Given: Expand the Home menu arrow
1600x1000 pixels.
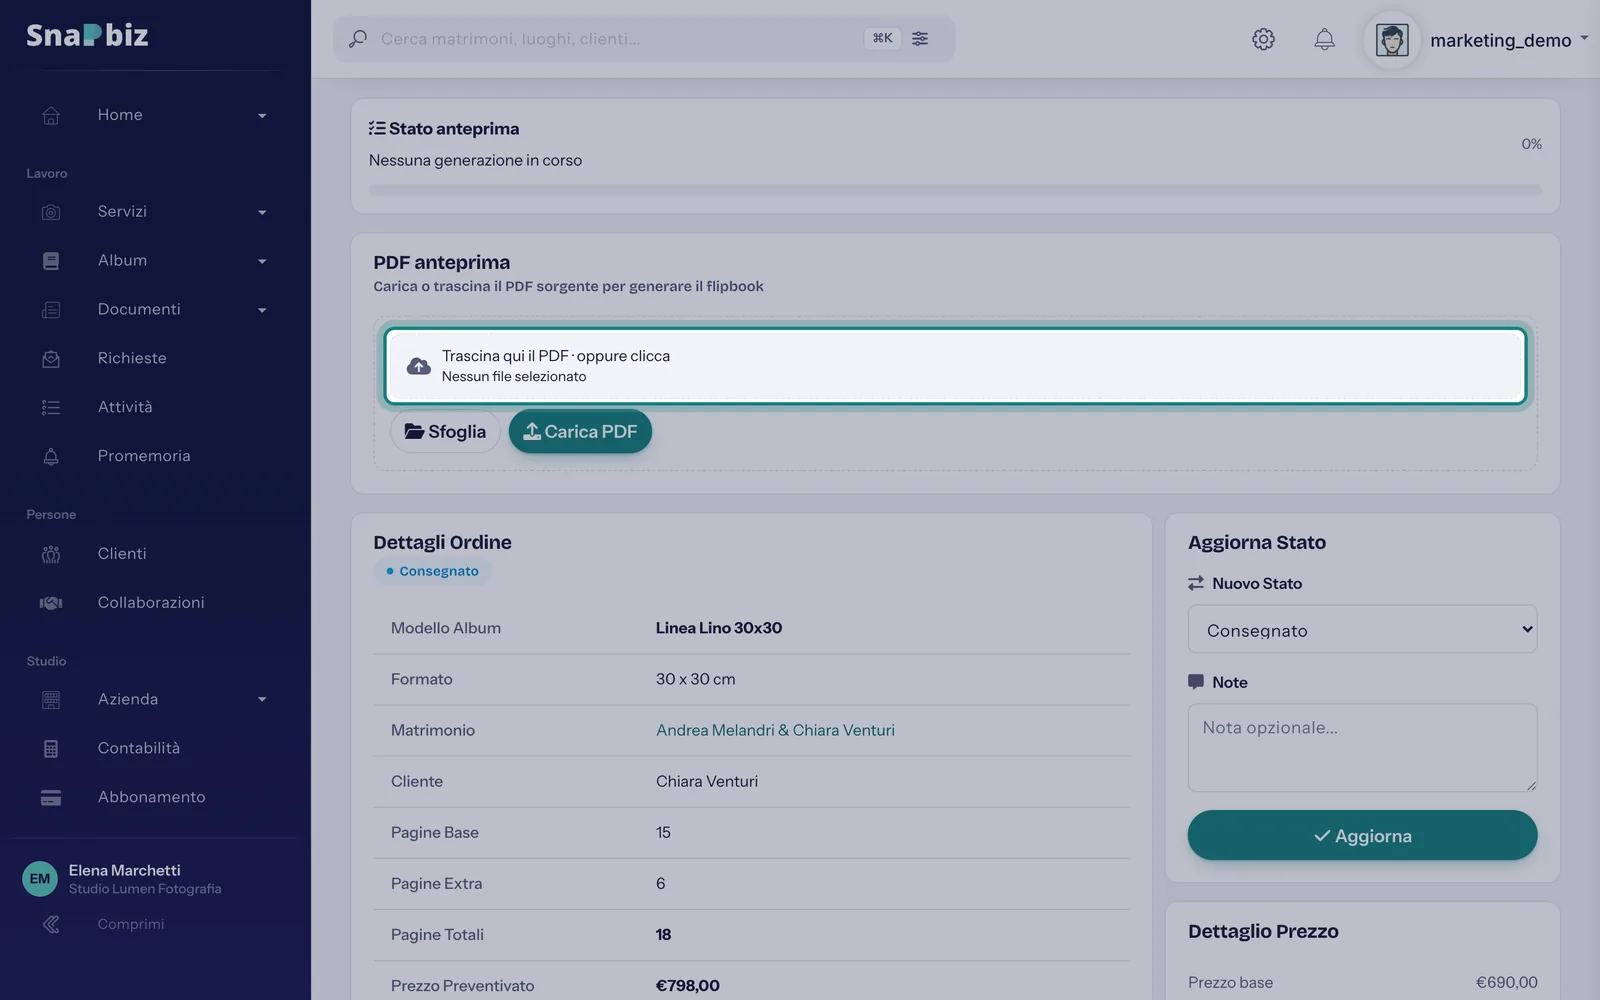Looking at the screenshot, I should pos(262,116).
